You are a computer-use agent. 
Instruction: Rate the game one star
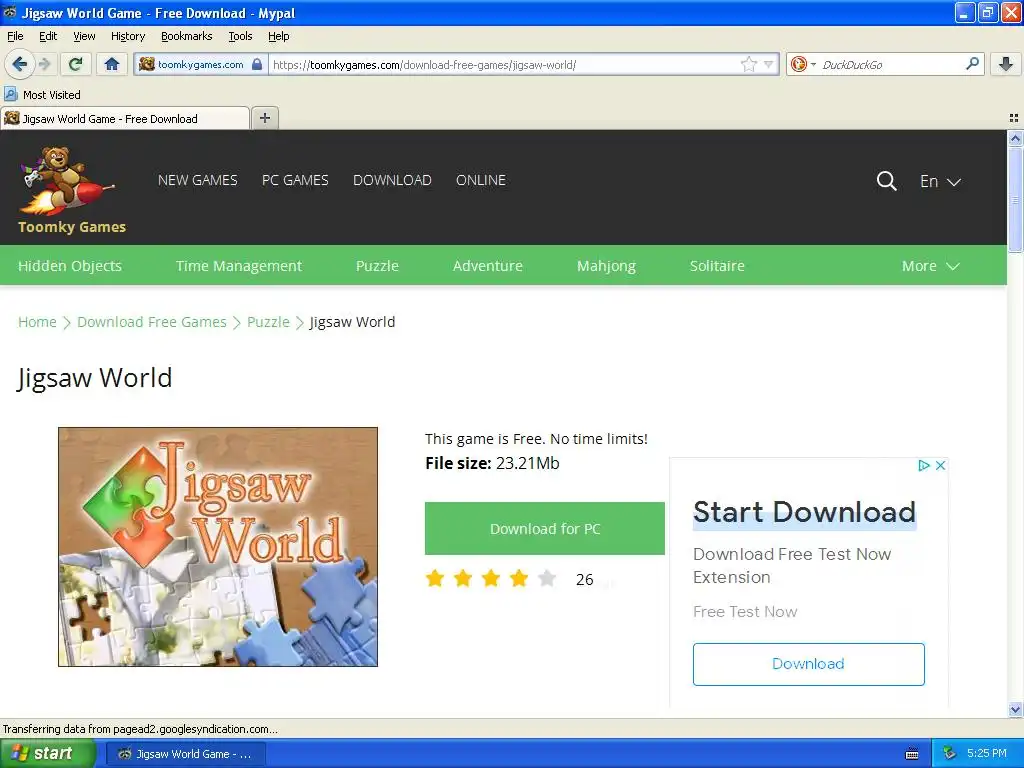tap(435, 578)
